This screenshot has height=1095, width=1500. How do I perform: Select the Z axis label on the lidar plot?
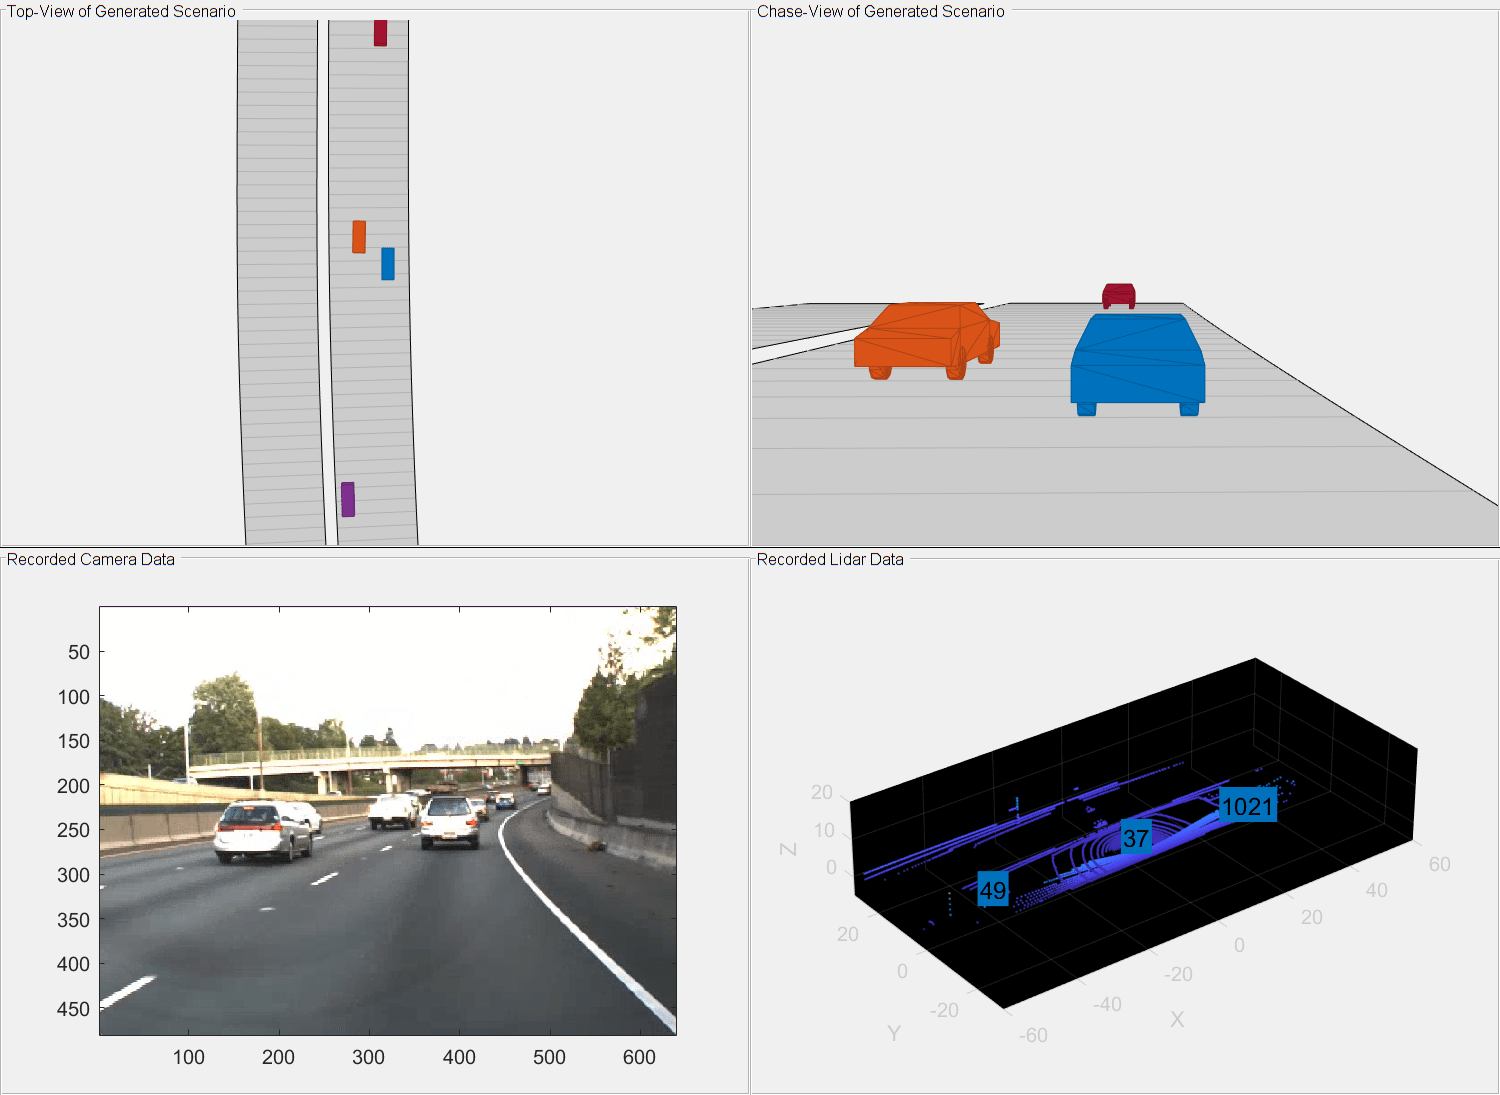click(x=786, y=851)
